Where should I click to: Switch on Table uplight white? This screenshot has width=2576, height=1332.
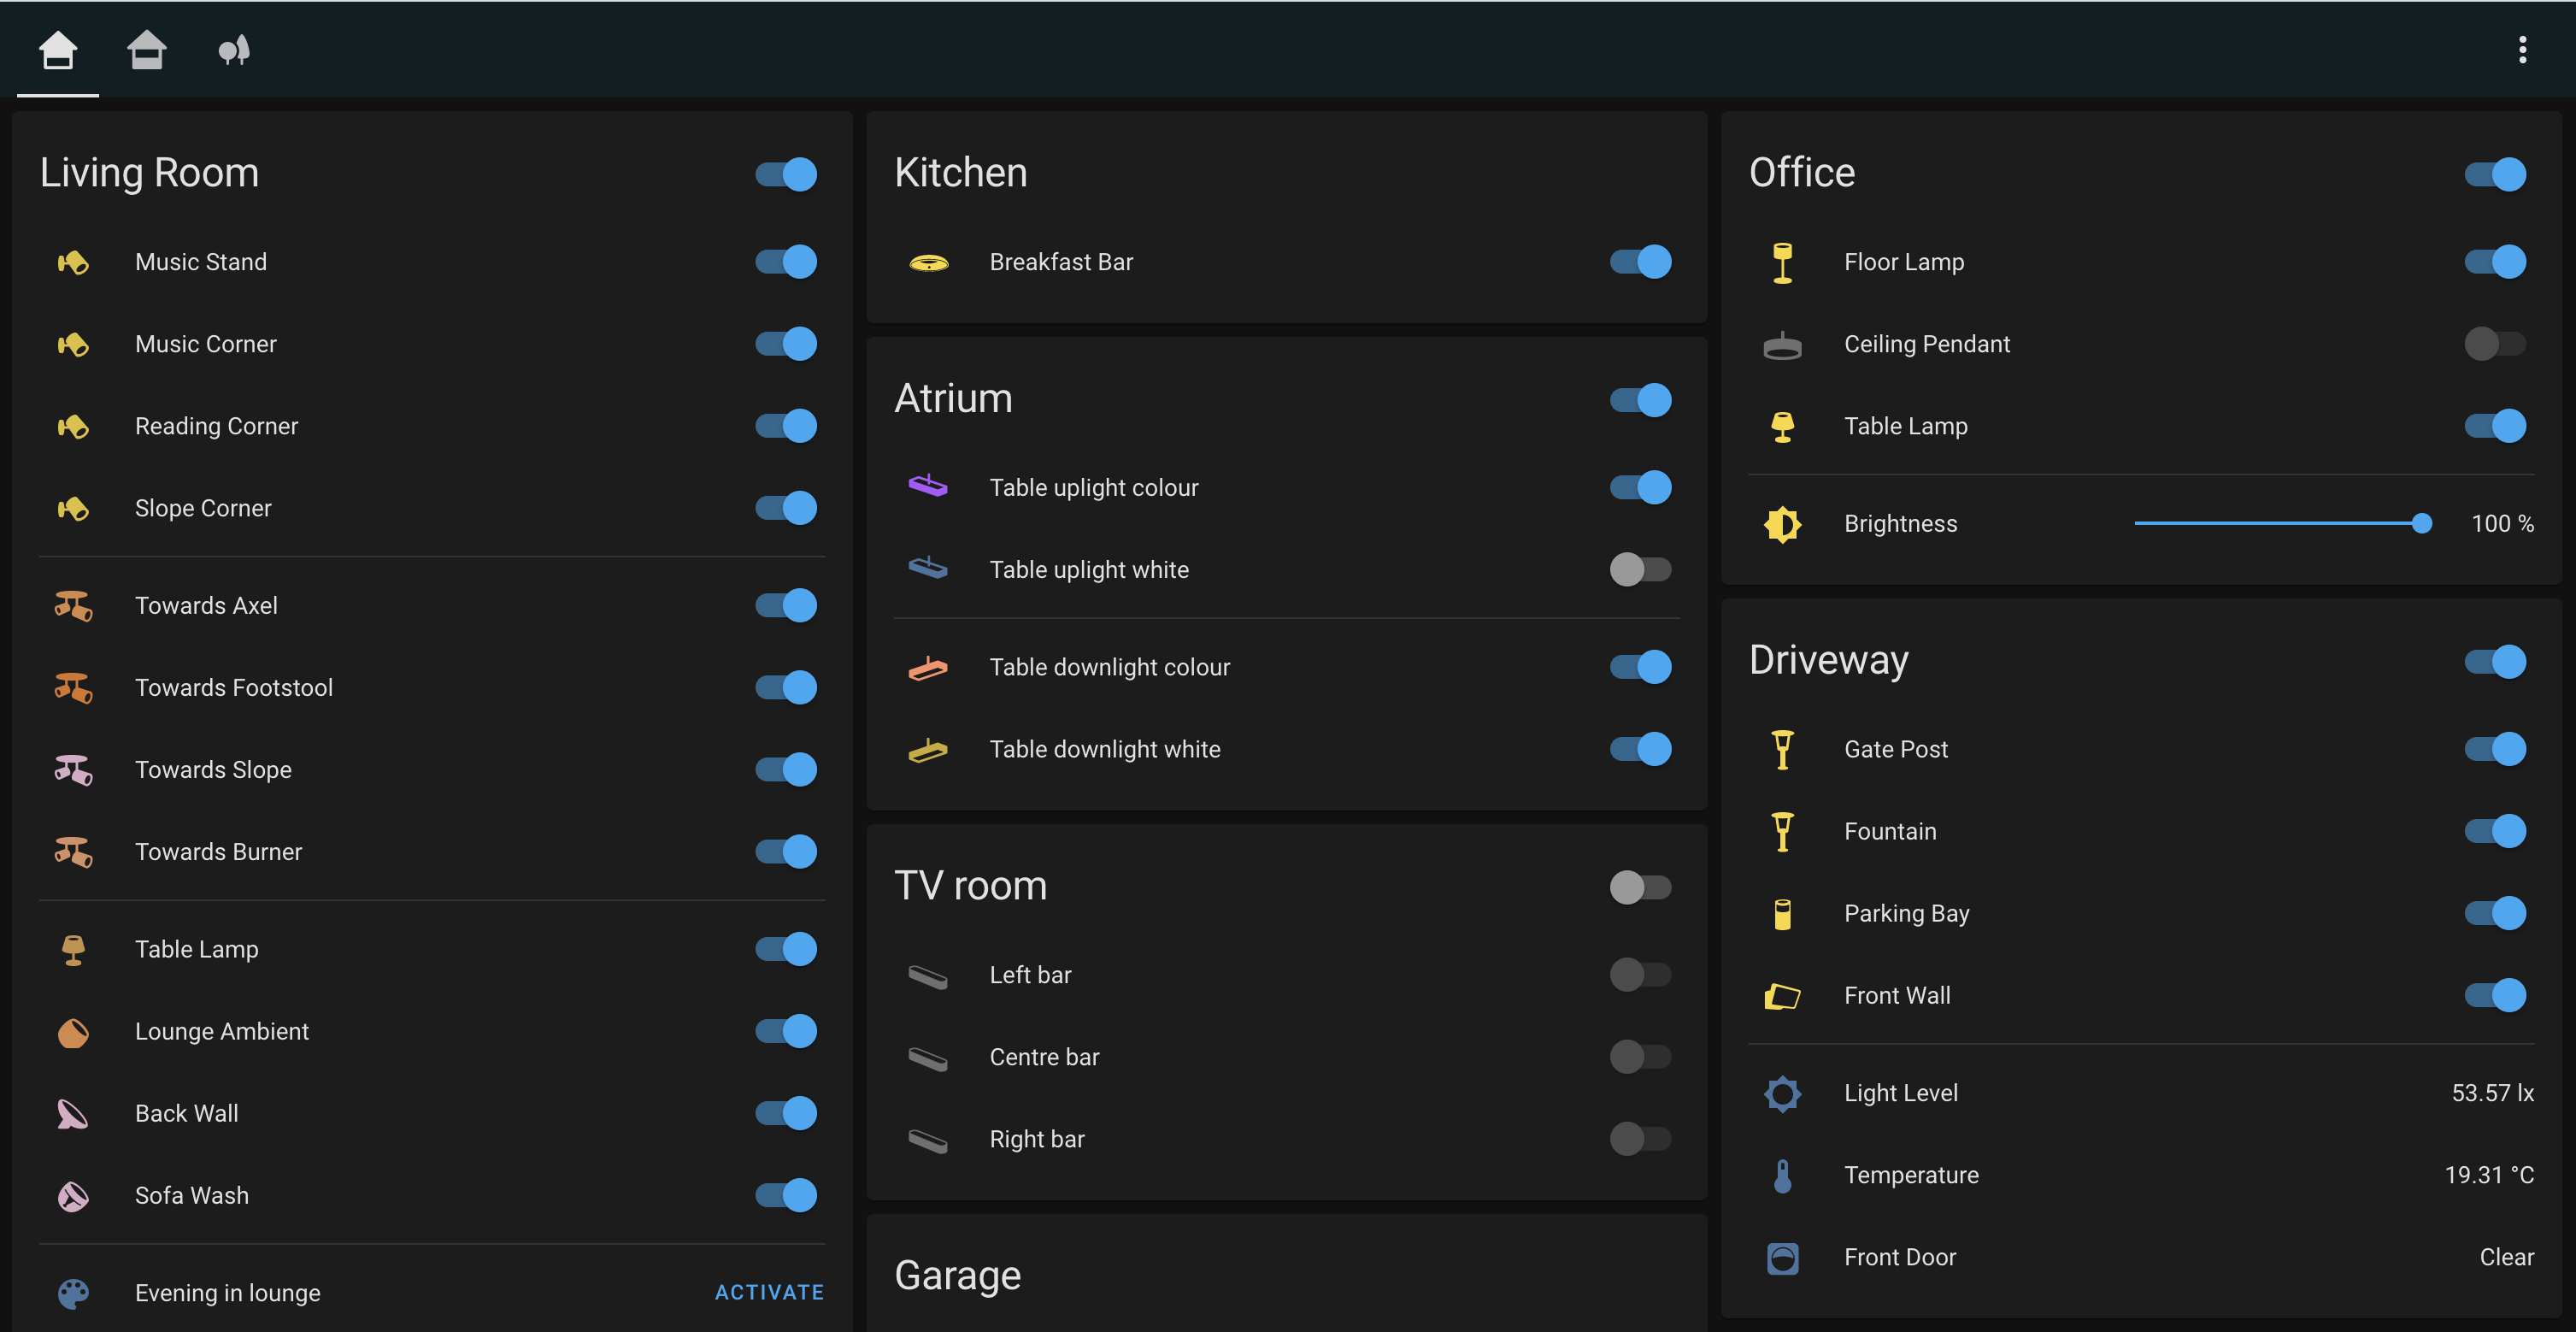pyautogui.click(x=1640, y=570)
